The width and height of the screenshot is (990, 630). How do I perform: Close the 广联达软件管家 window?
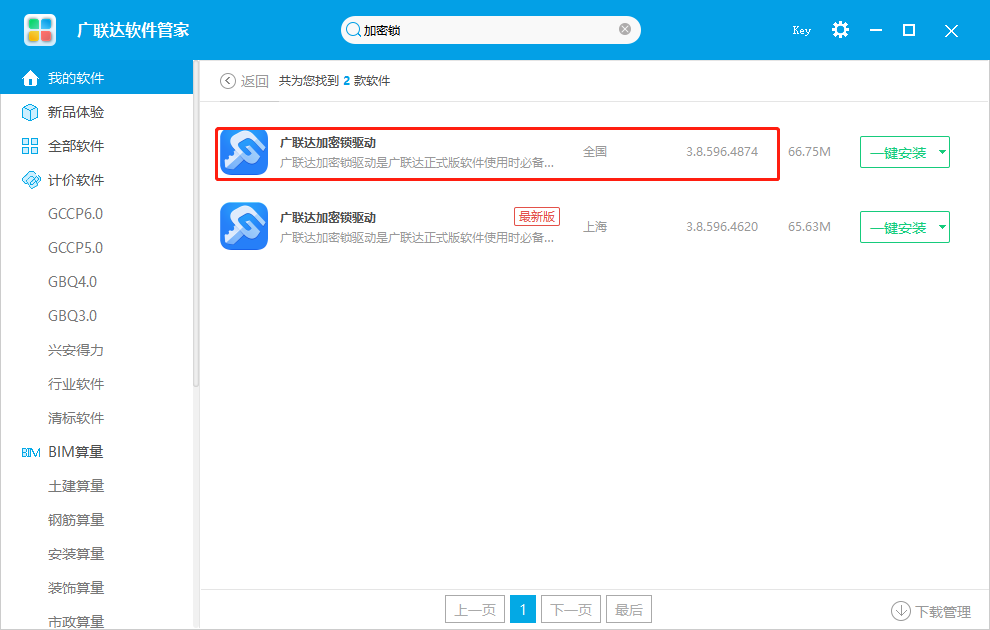click(951, 30)
